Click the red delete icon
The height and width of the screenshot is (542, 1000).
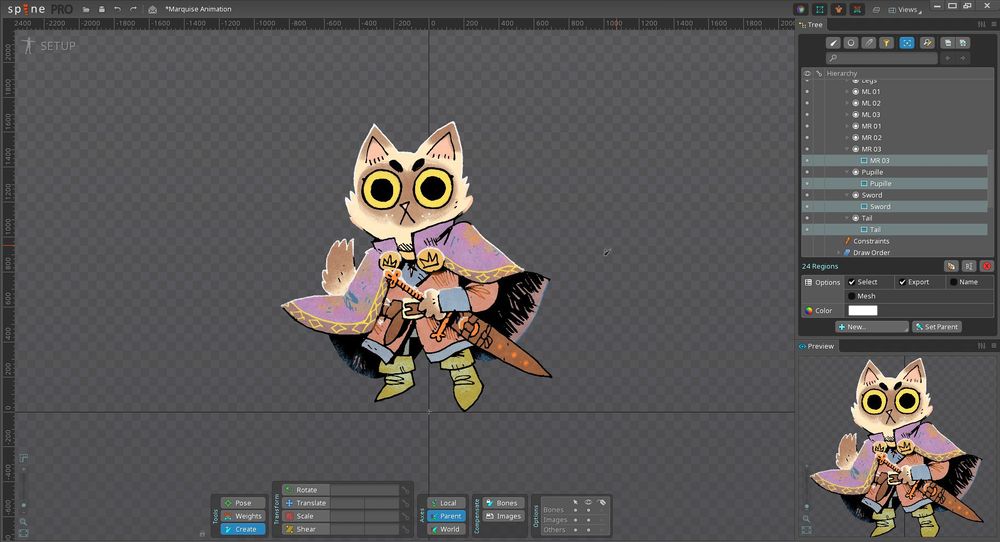(x=987, y=266)
